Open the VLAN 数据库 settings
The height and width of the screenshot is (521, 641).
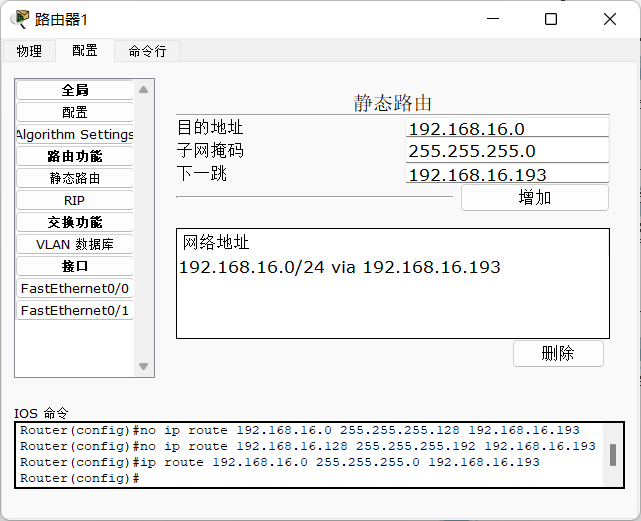75,245
